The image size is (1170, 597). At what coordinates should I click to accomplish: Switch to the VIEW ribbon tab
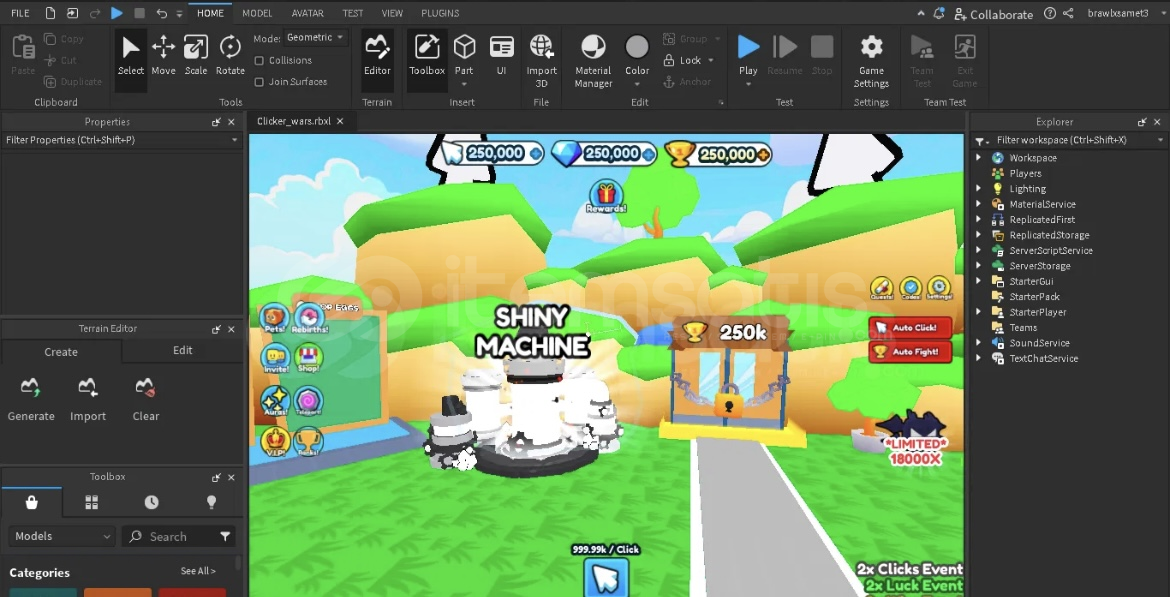[x=392, y=13]
